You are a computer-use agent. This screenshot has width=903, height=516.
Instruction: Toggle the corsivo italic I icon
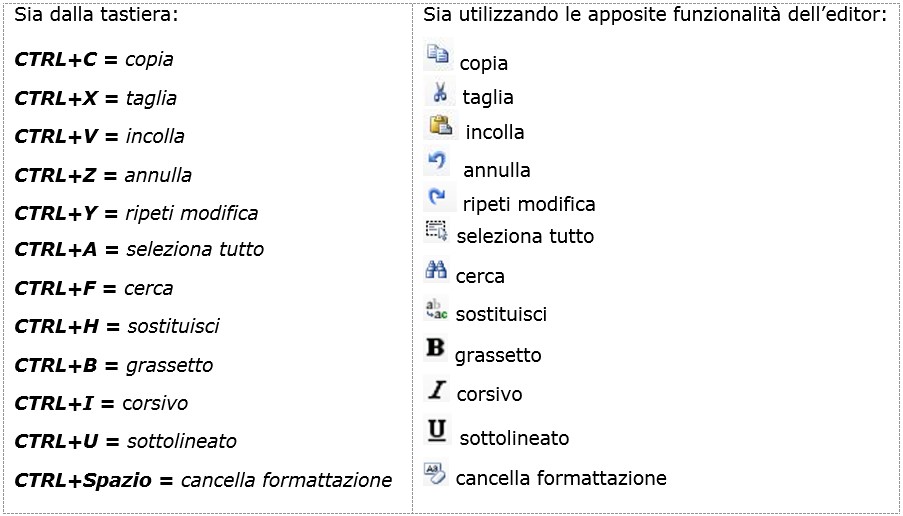tap(437, 390)
